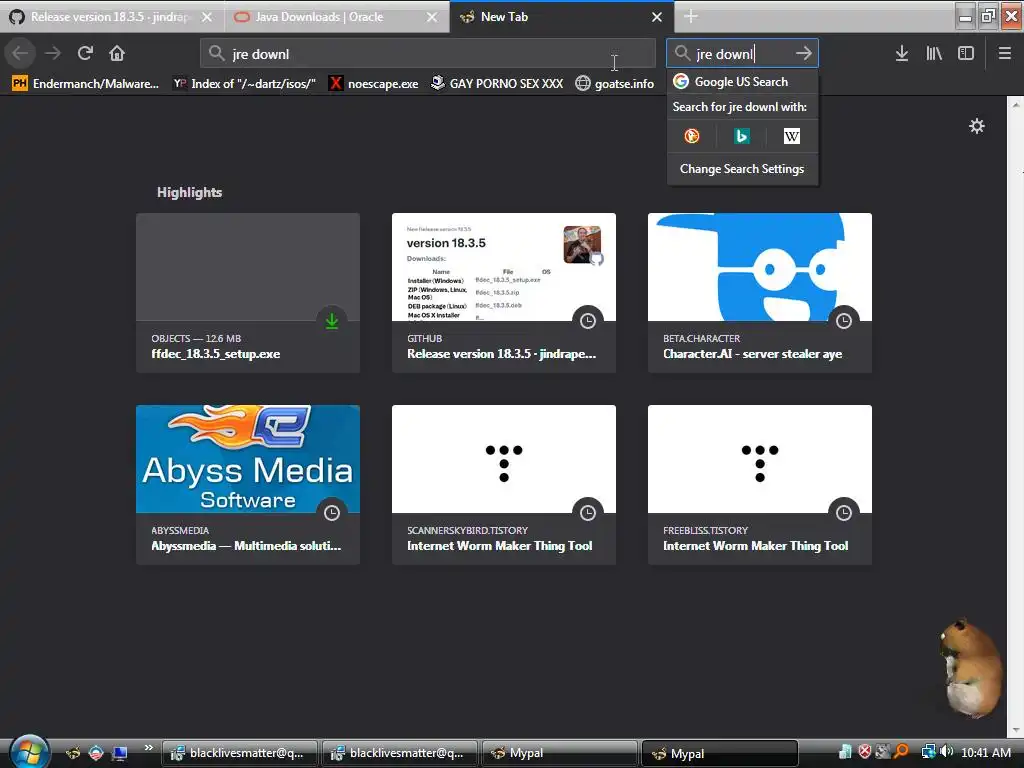Open ffdec_18.3.5_setup.exe highlight card
The height and width of the screenshot is (768, 1024).
point(248,293)
